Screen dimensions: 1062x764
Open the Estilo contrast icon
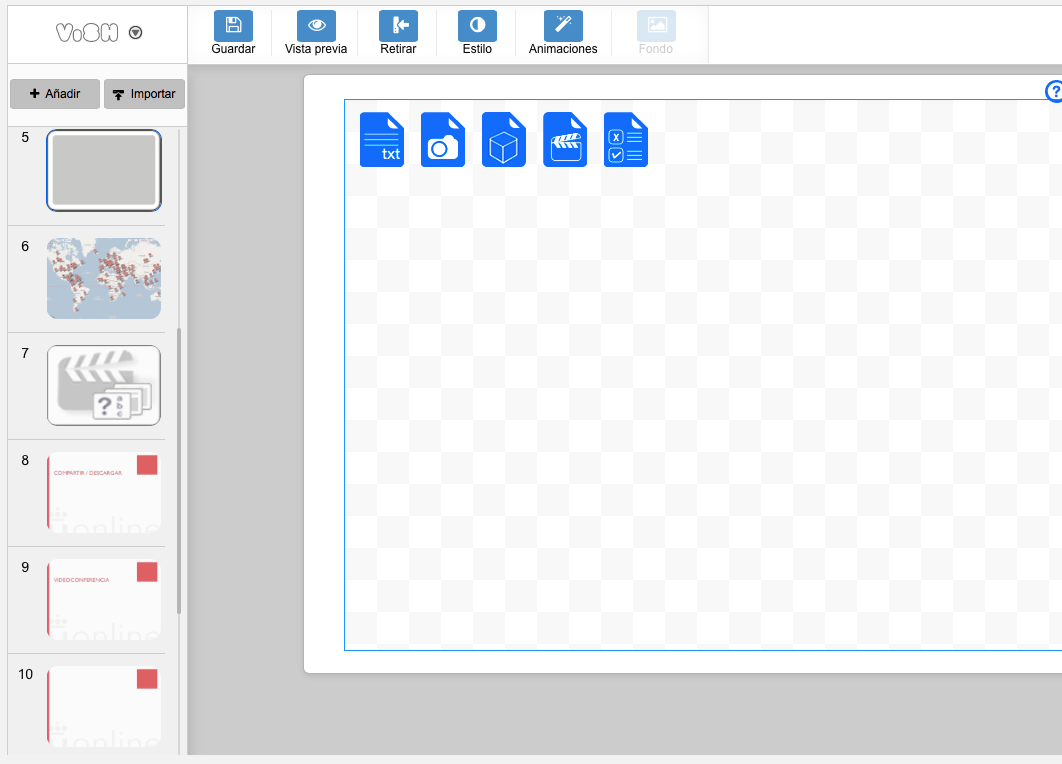(477, 26)
